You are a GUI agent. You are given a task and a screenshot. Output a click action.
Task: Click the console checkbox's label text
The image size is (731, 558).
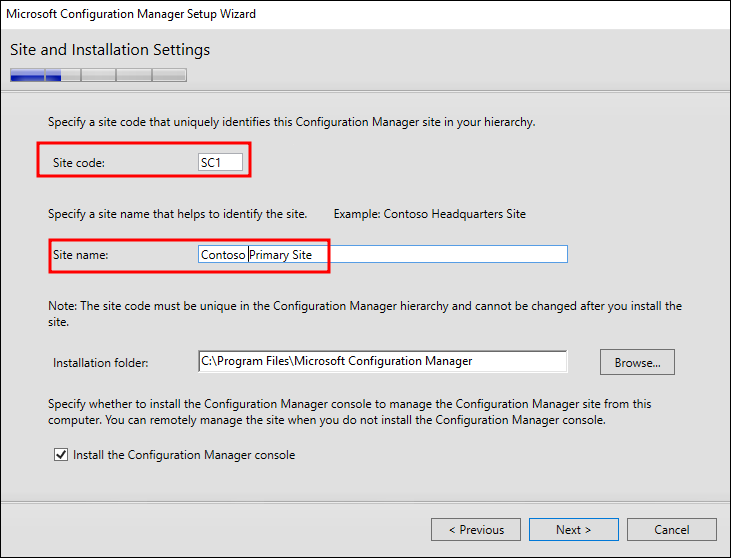pos(184,455)
